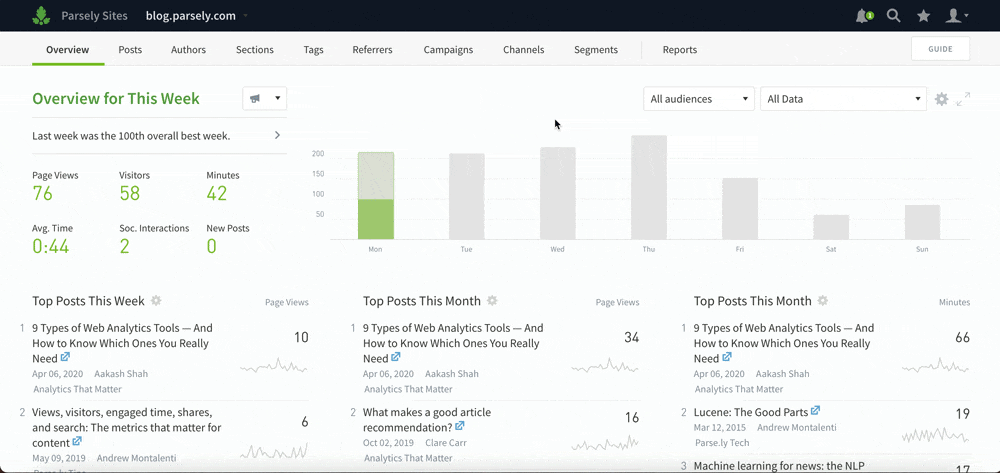Open the user account profile icon
The width and height of the screenshot is (1000, 473).
(x=957, y=16)
